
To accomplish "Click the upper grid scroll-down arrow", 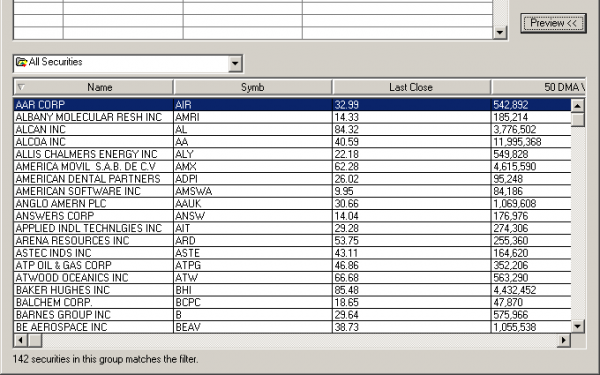I will click(x=500, y=33).
